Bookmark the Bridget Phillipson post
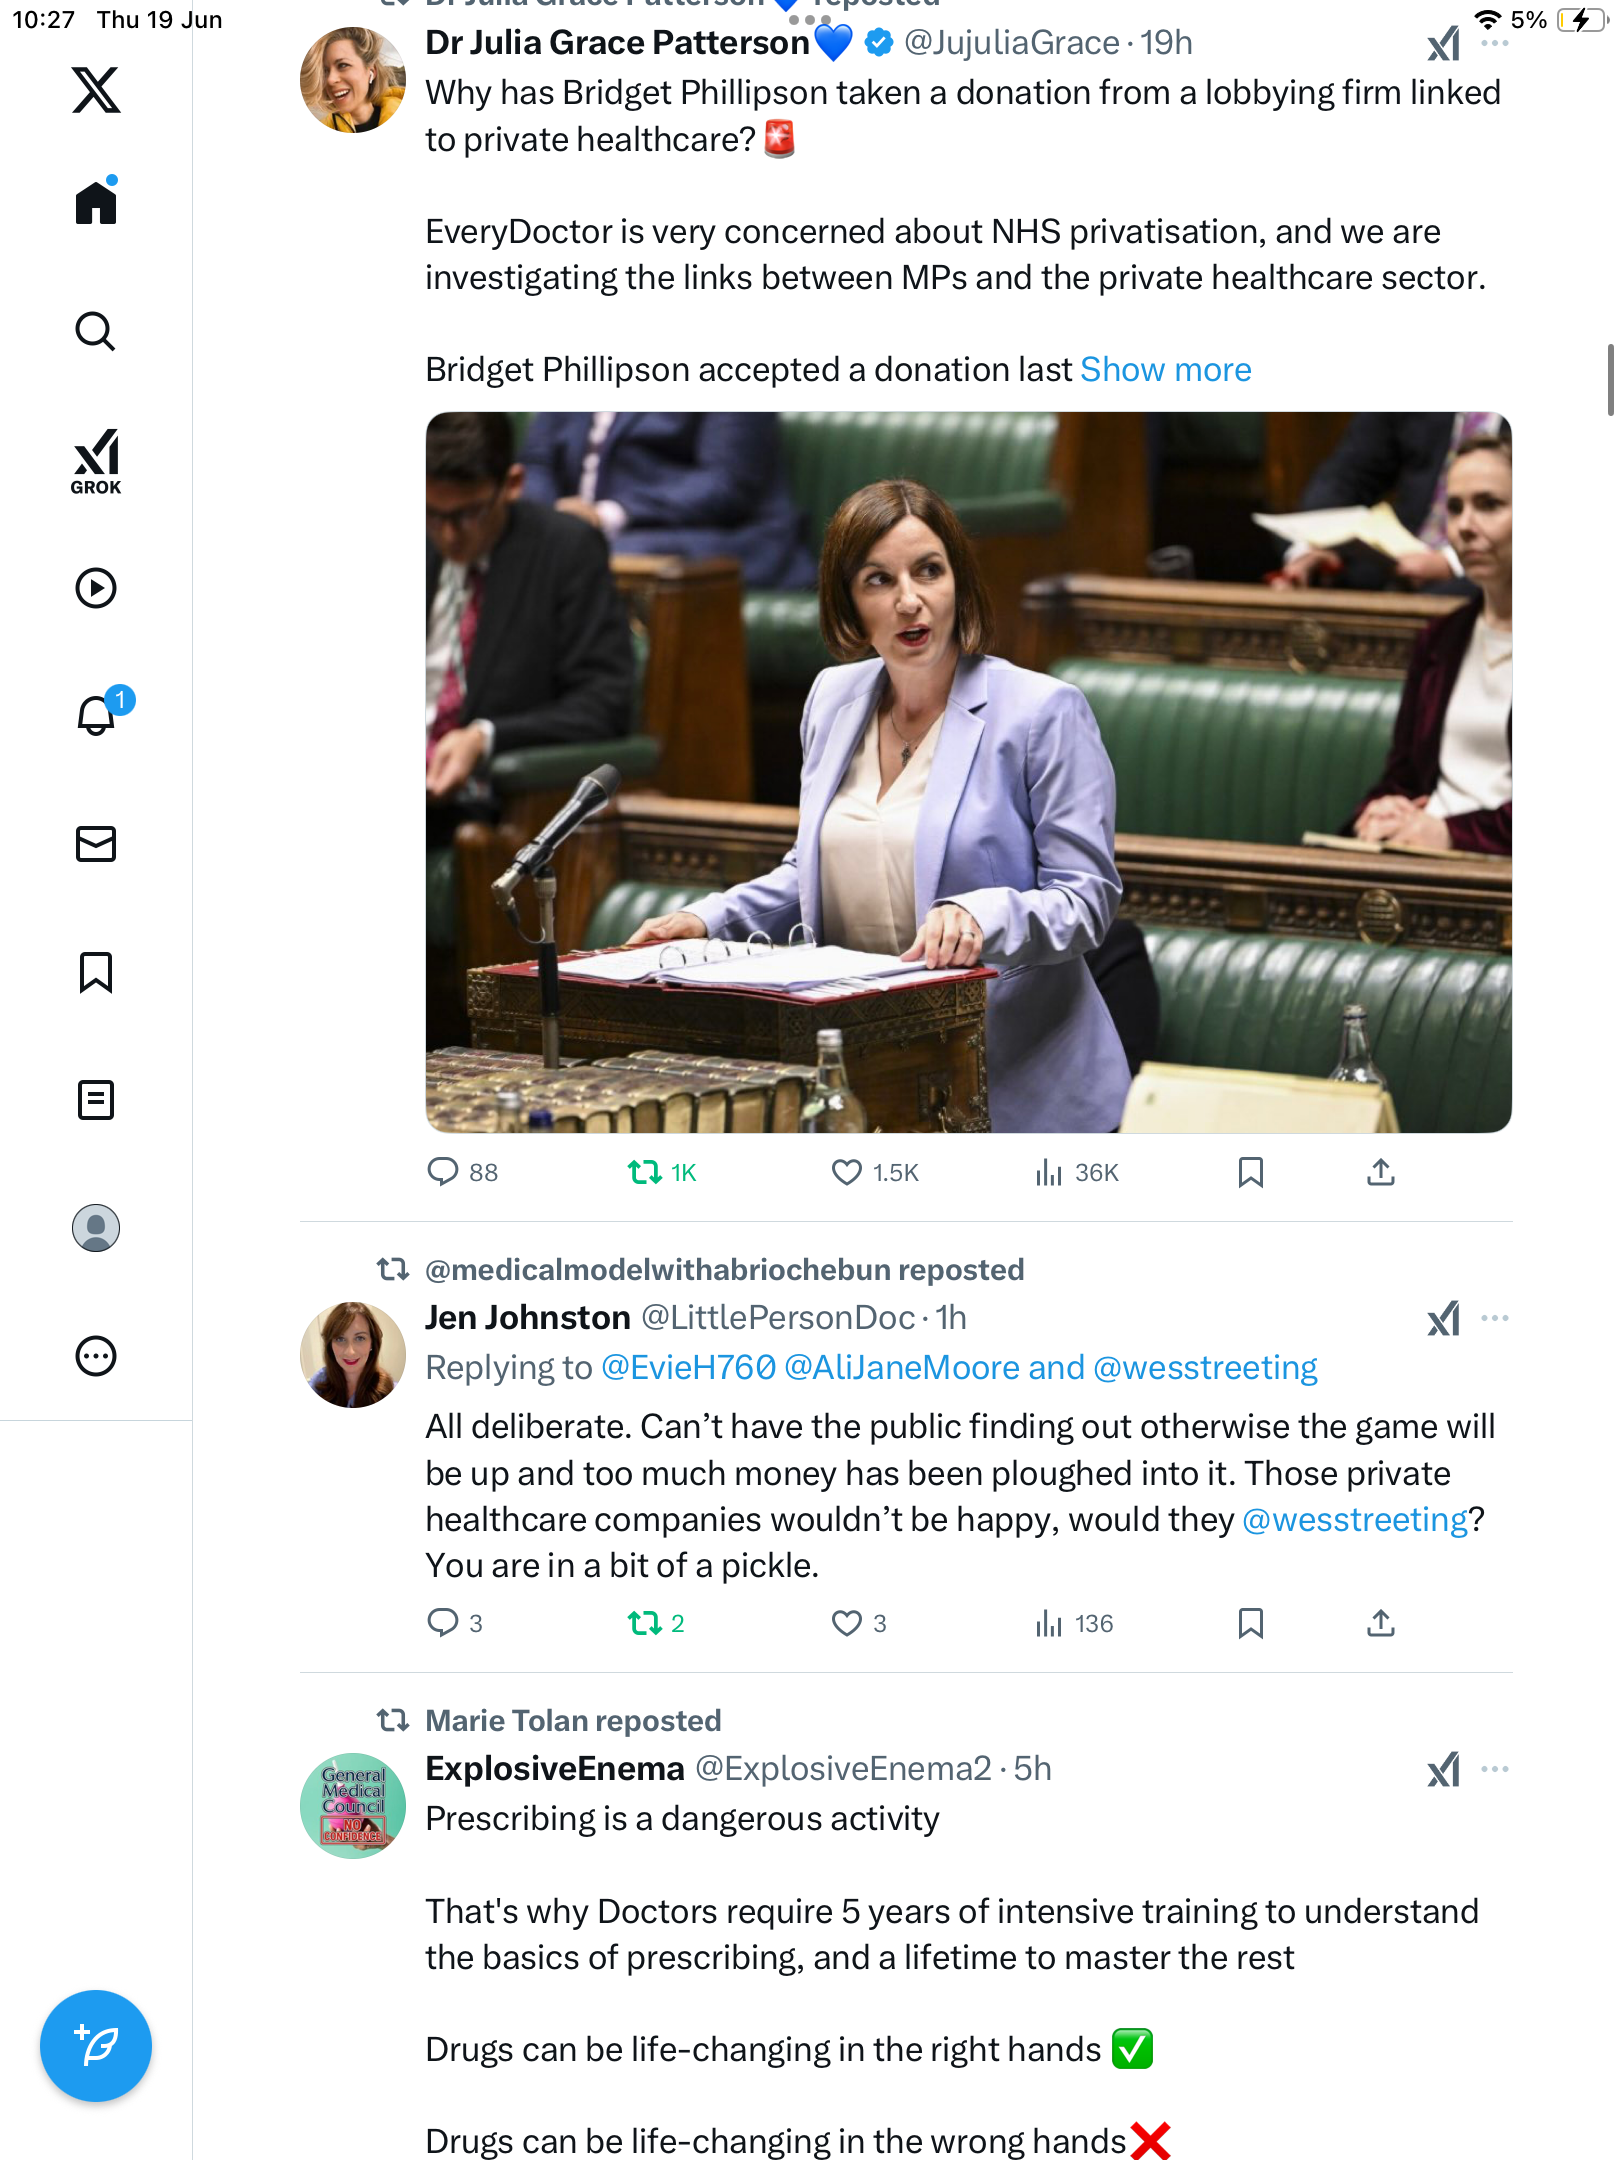This screenshot has width=1620, height=2160. click(x=1251, y=1172)
